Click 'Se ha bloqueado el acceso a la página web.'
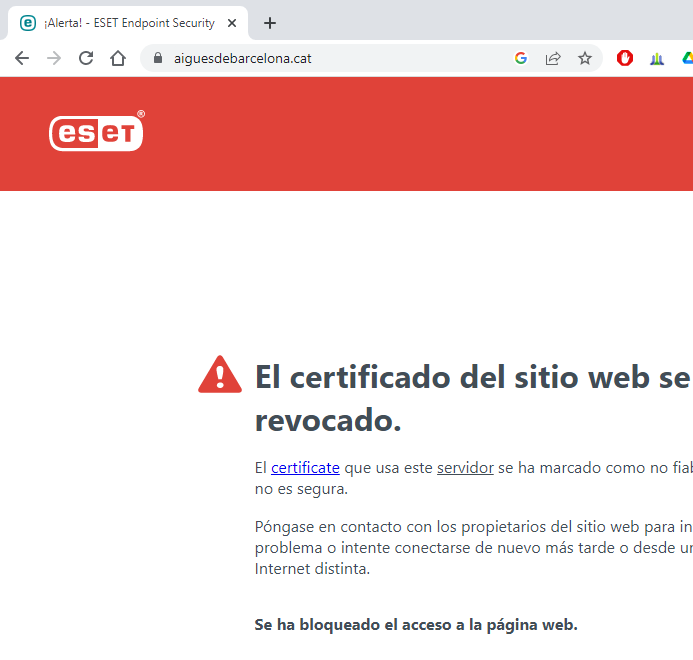 pos(416,625)
